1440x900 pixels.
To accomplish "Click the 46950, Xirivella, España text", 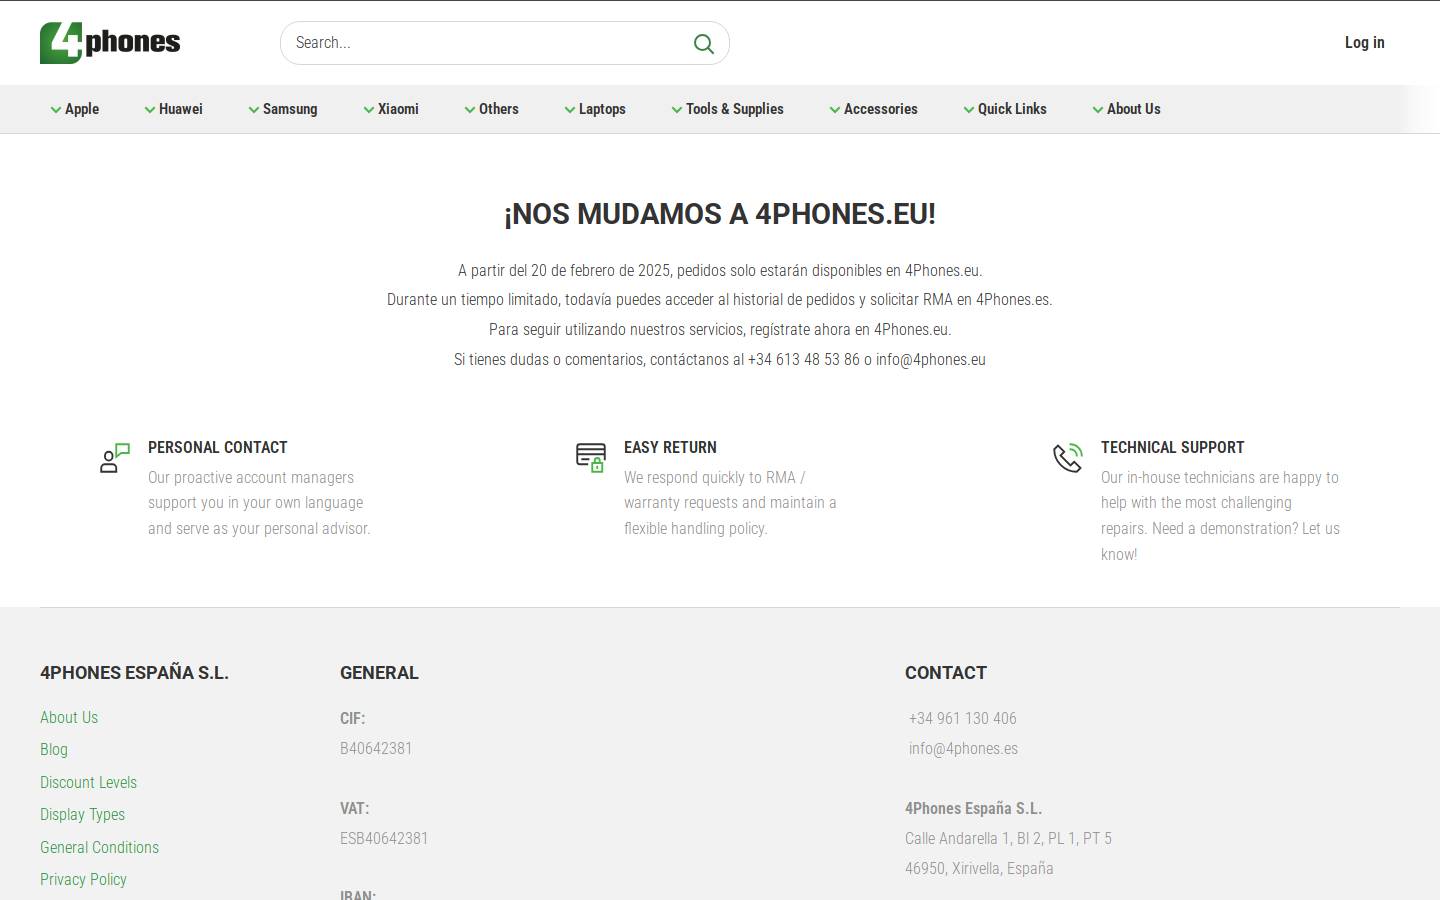I will tap(979, 868).
